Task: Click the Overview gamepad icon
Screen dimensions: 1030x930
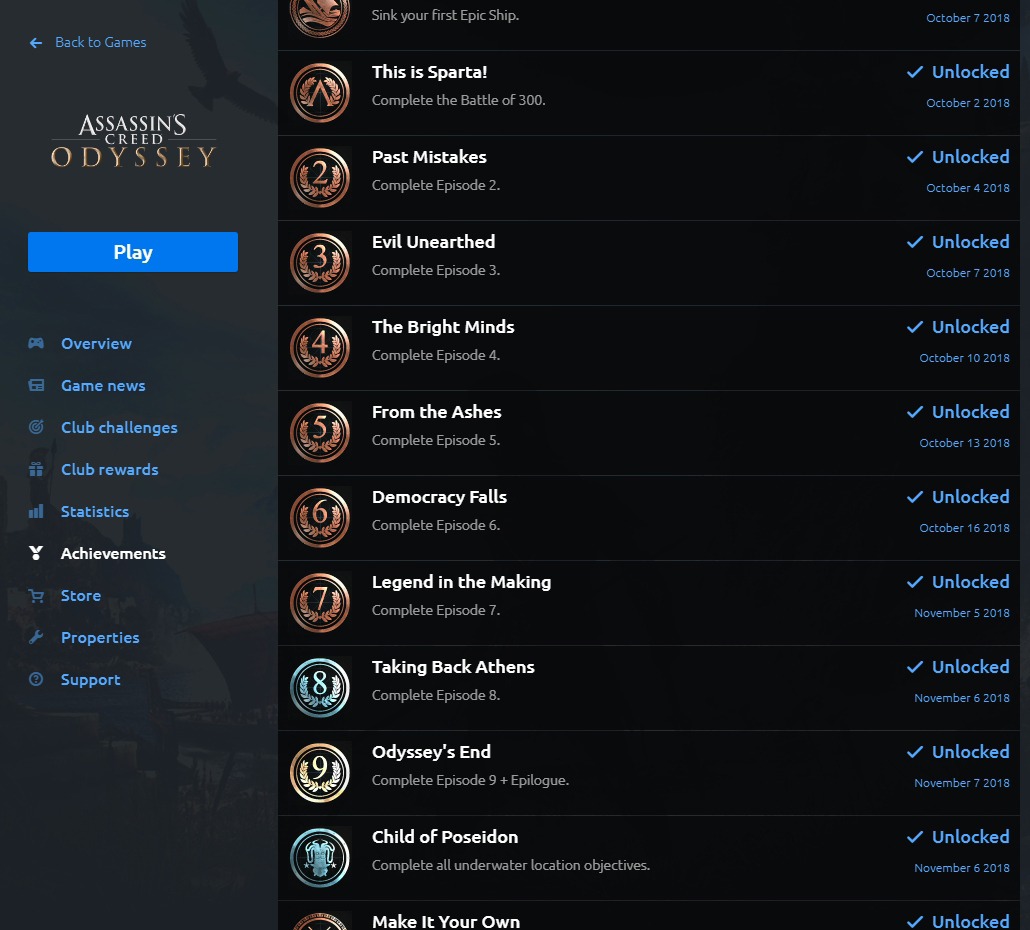Action: tap(36, 343)
